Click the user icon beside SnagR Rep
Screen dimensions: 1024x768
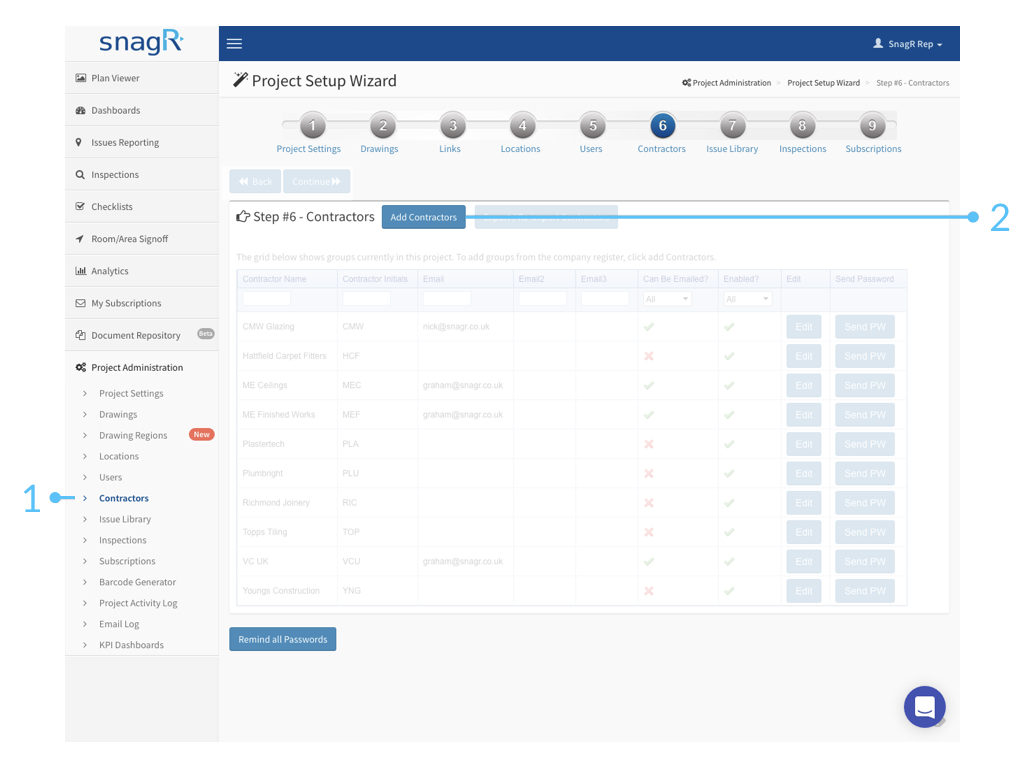point(878,43)
